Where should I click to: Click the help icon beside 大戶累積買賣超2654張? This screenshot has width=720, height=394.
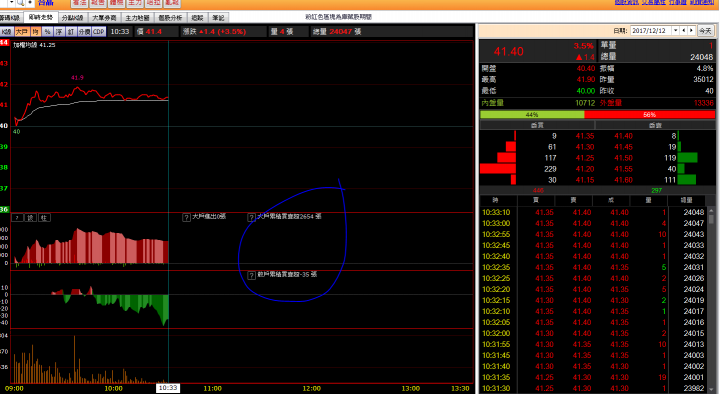coord(252,217)
